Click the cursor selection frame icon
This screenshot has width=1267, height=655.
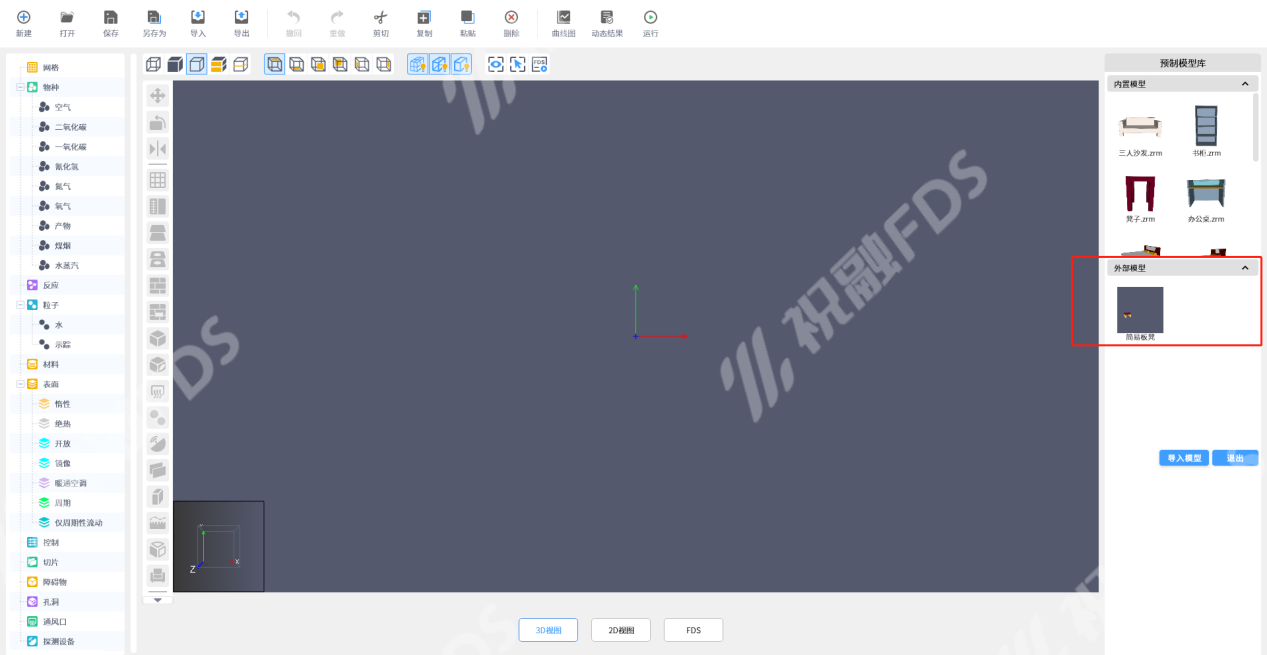tap(517, 64)
